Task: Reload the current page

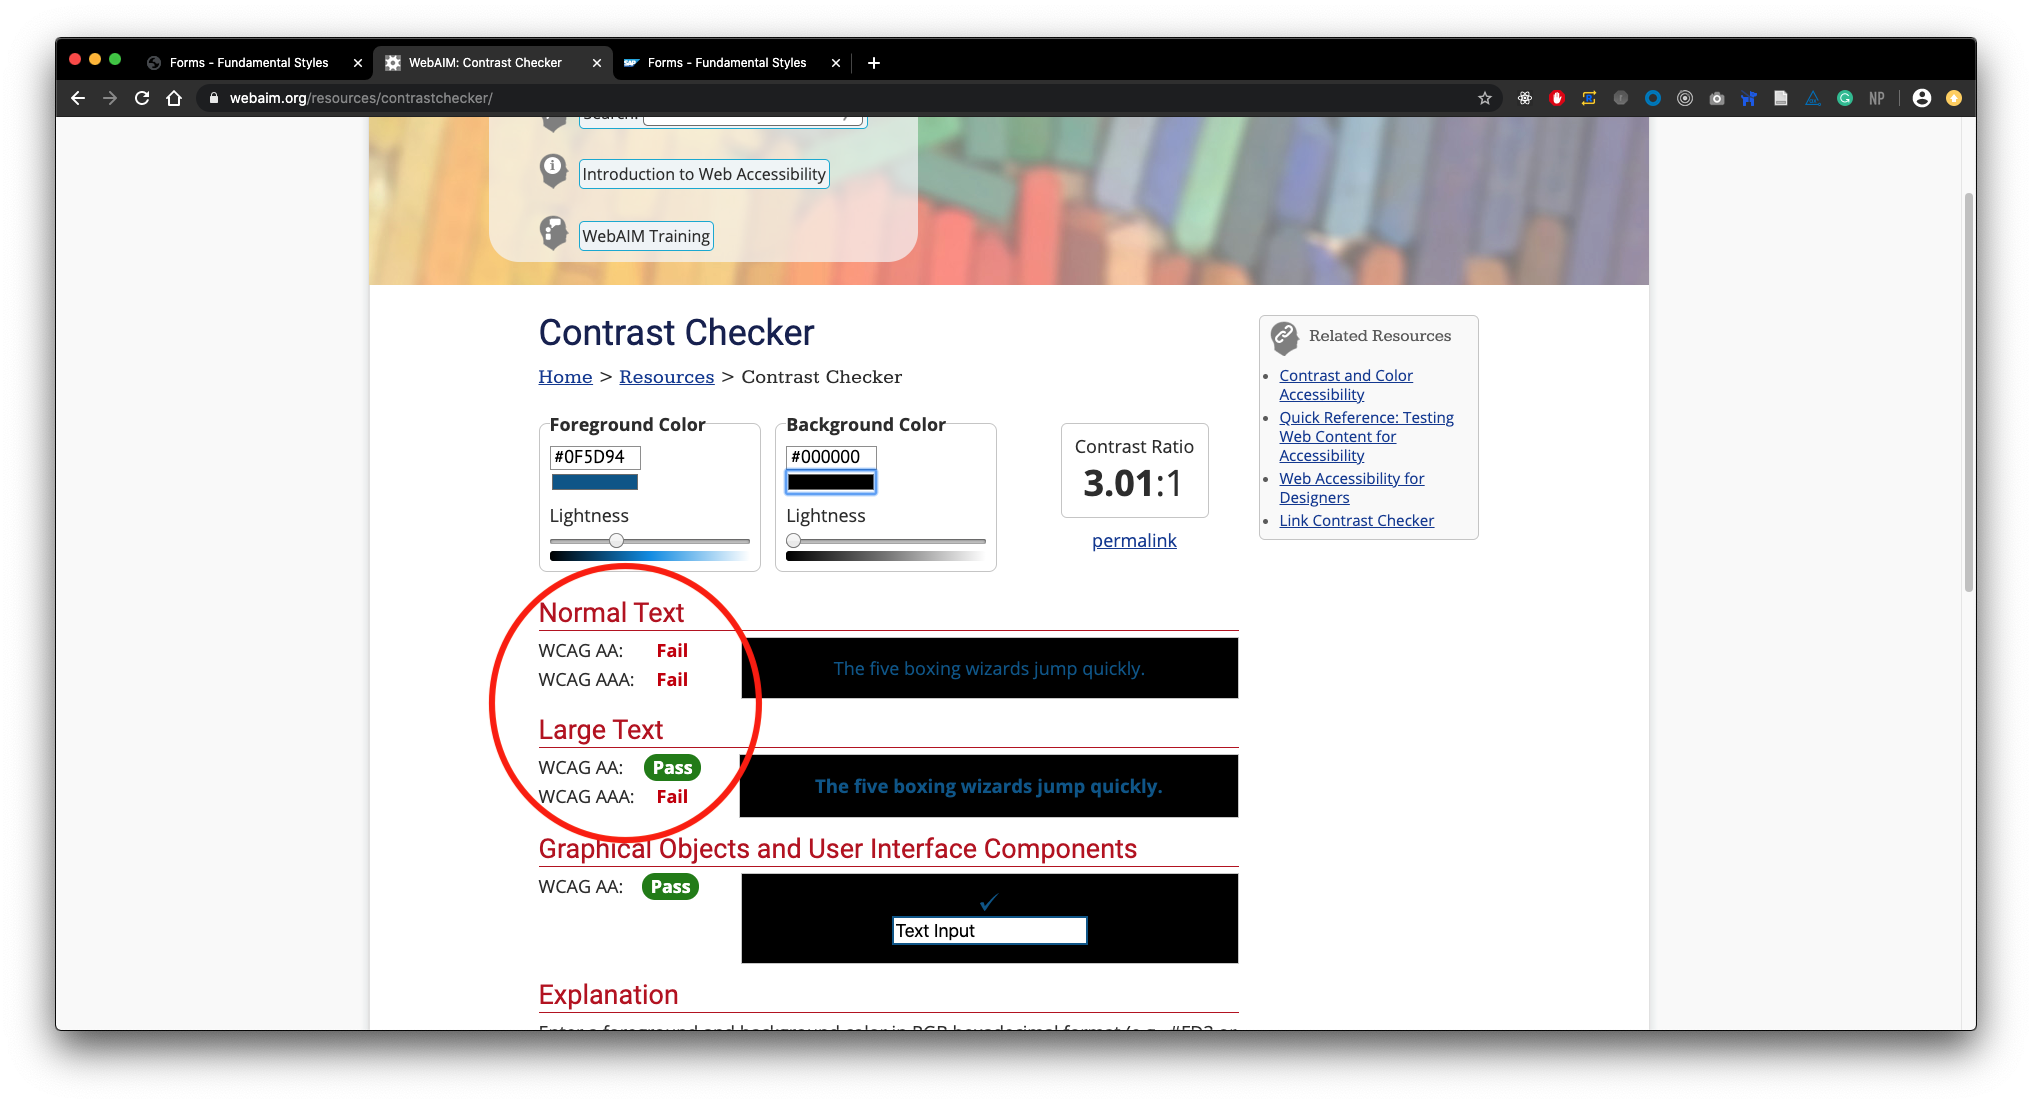Action: [x=142, y=98]
